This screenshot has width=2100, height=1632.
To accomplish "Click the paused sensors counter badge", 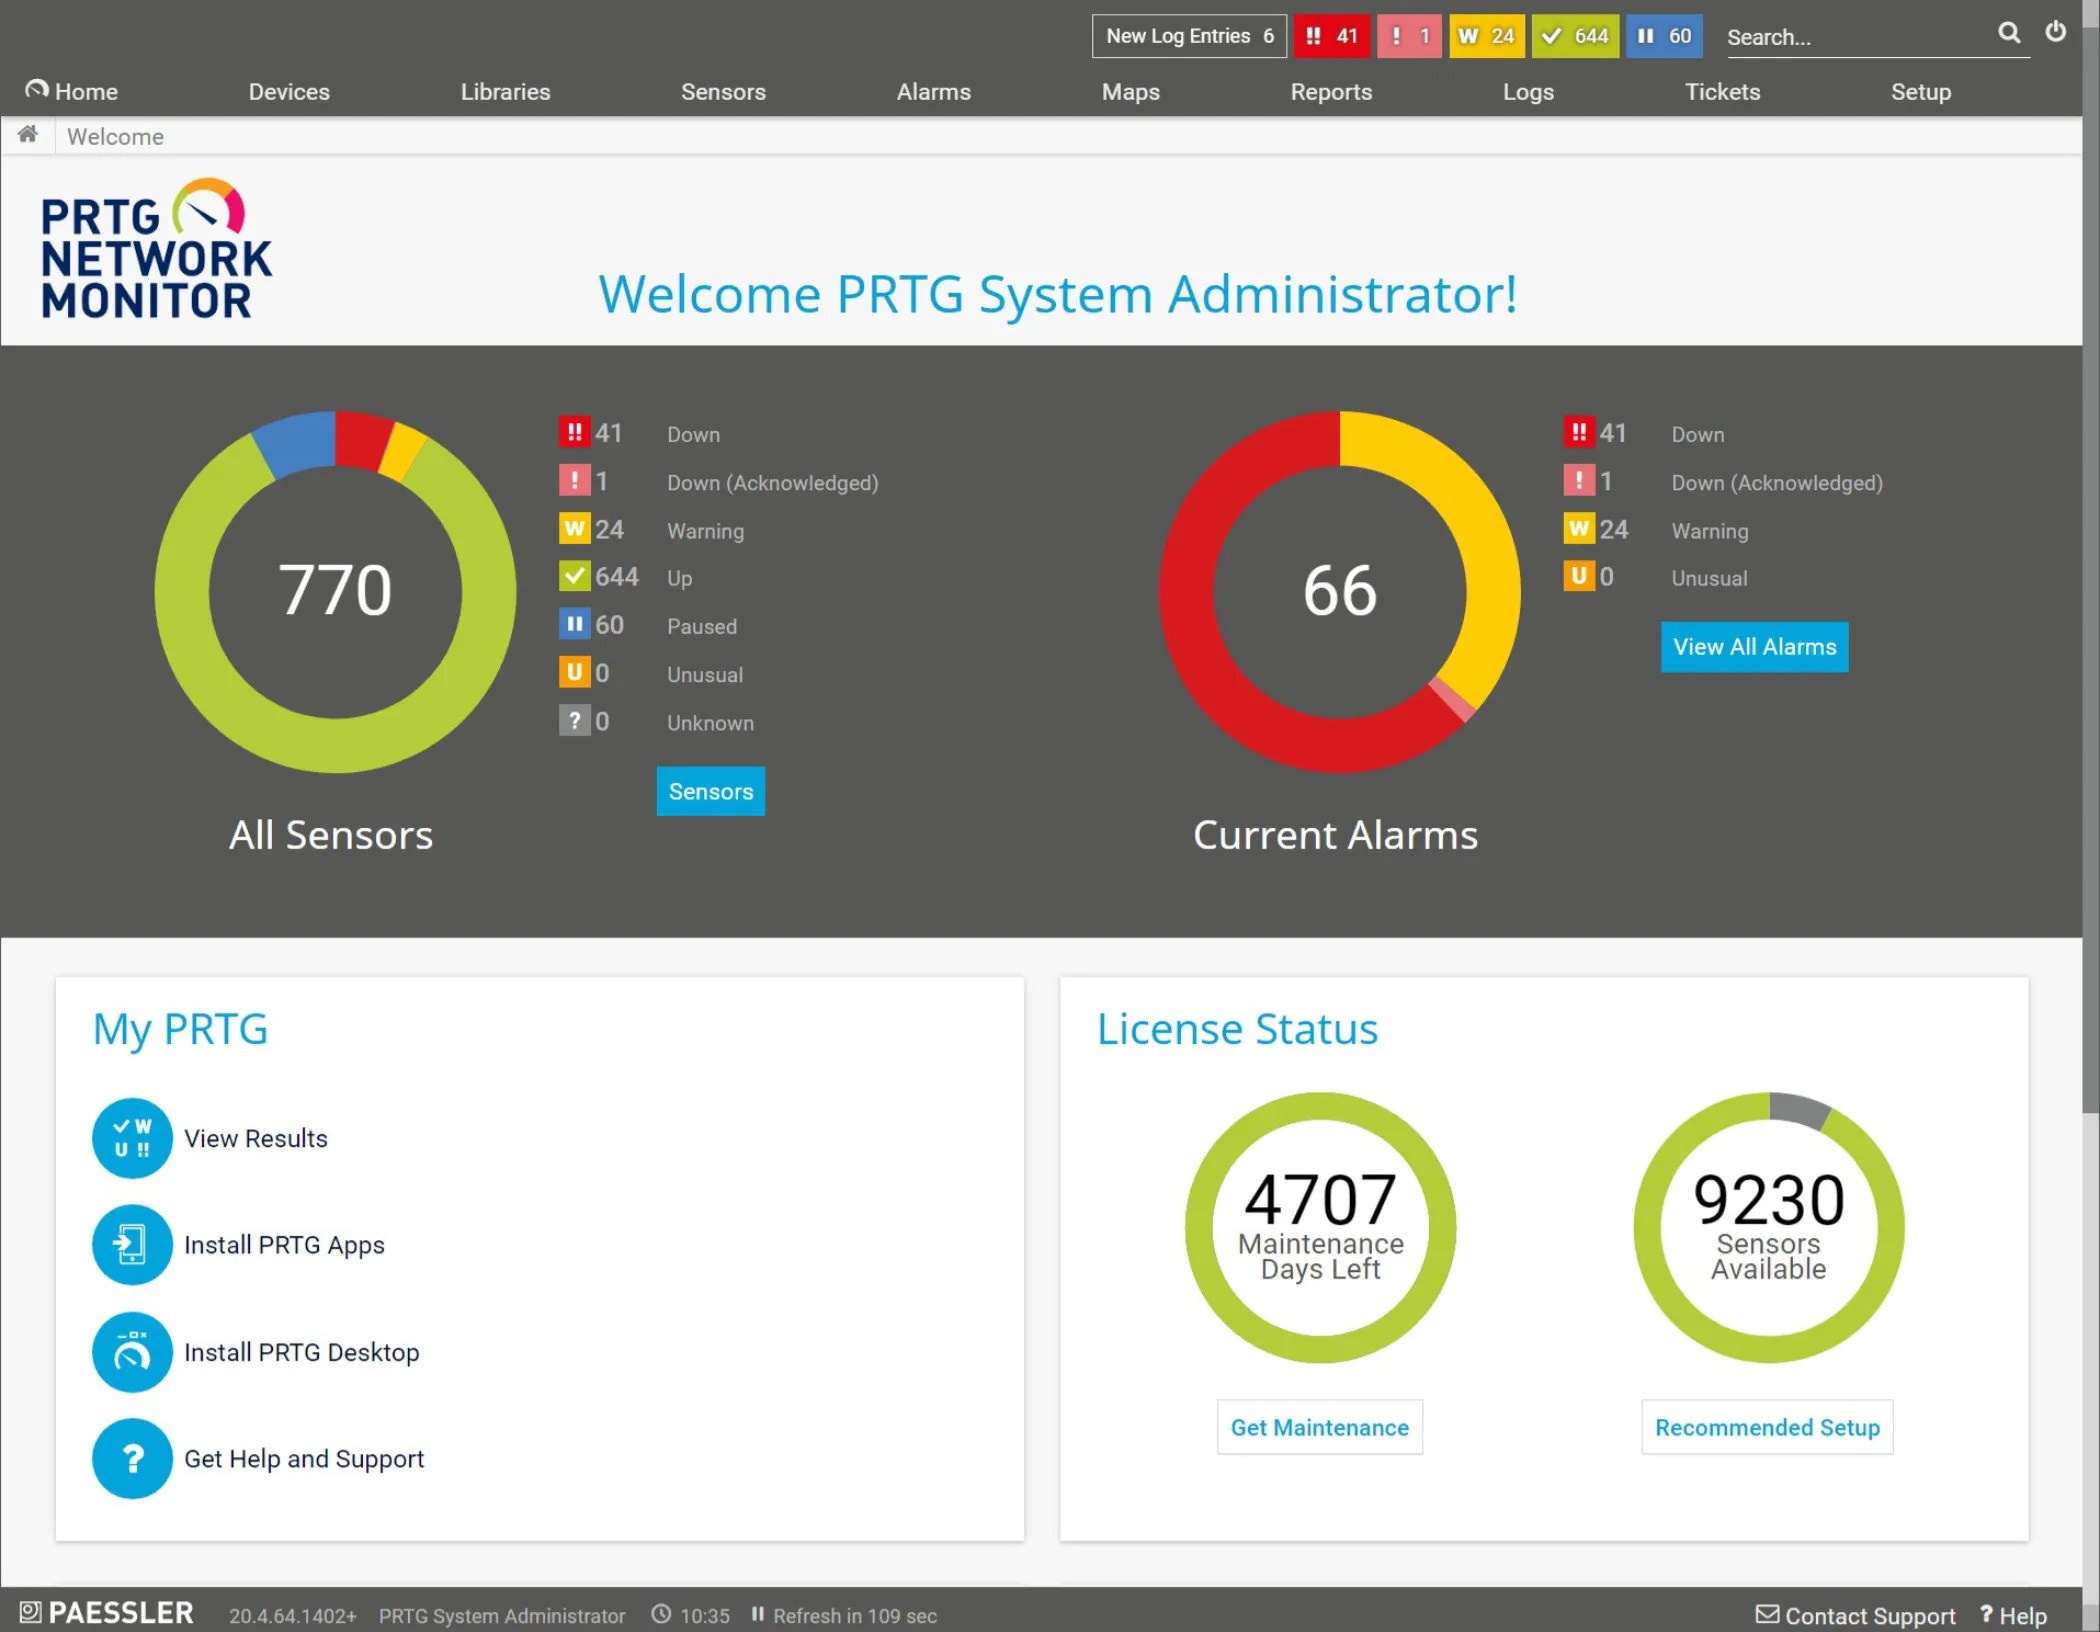I will coord(1663,36).
